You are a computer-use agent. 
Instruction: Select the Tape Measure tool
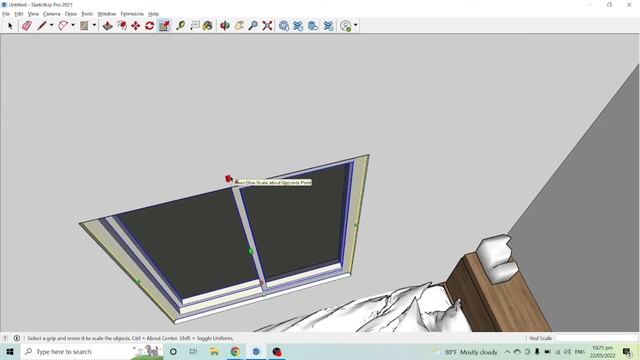pos(180,26)
